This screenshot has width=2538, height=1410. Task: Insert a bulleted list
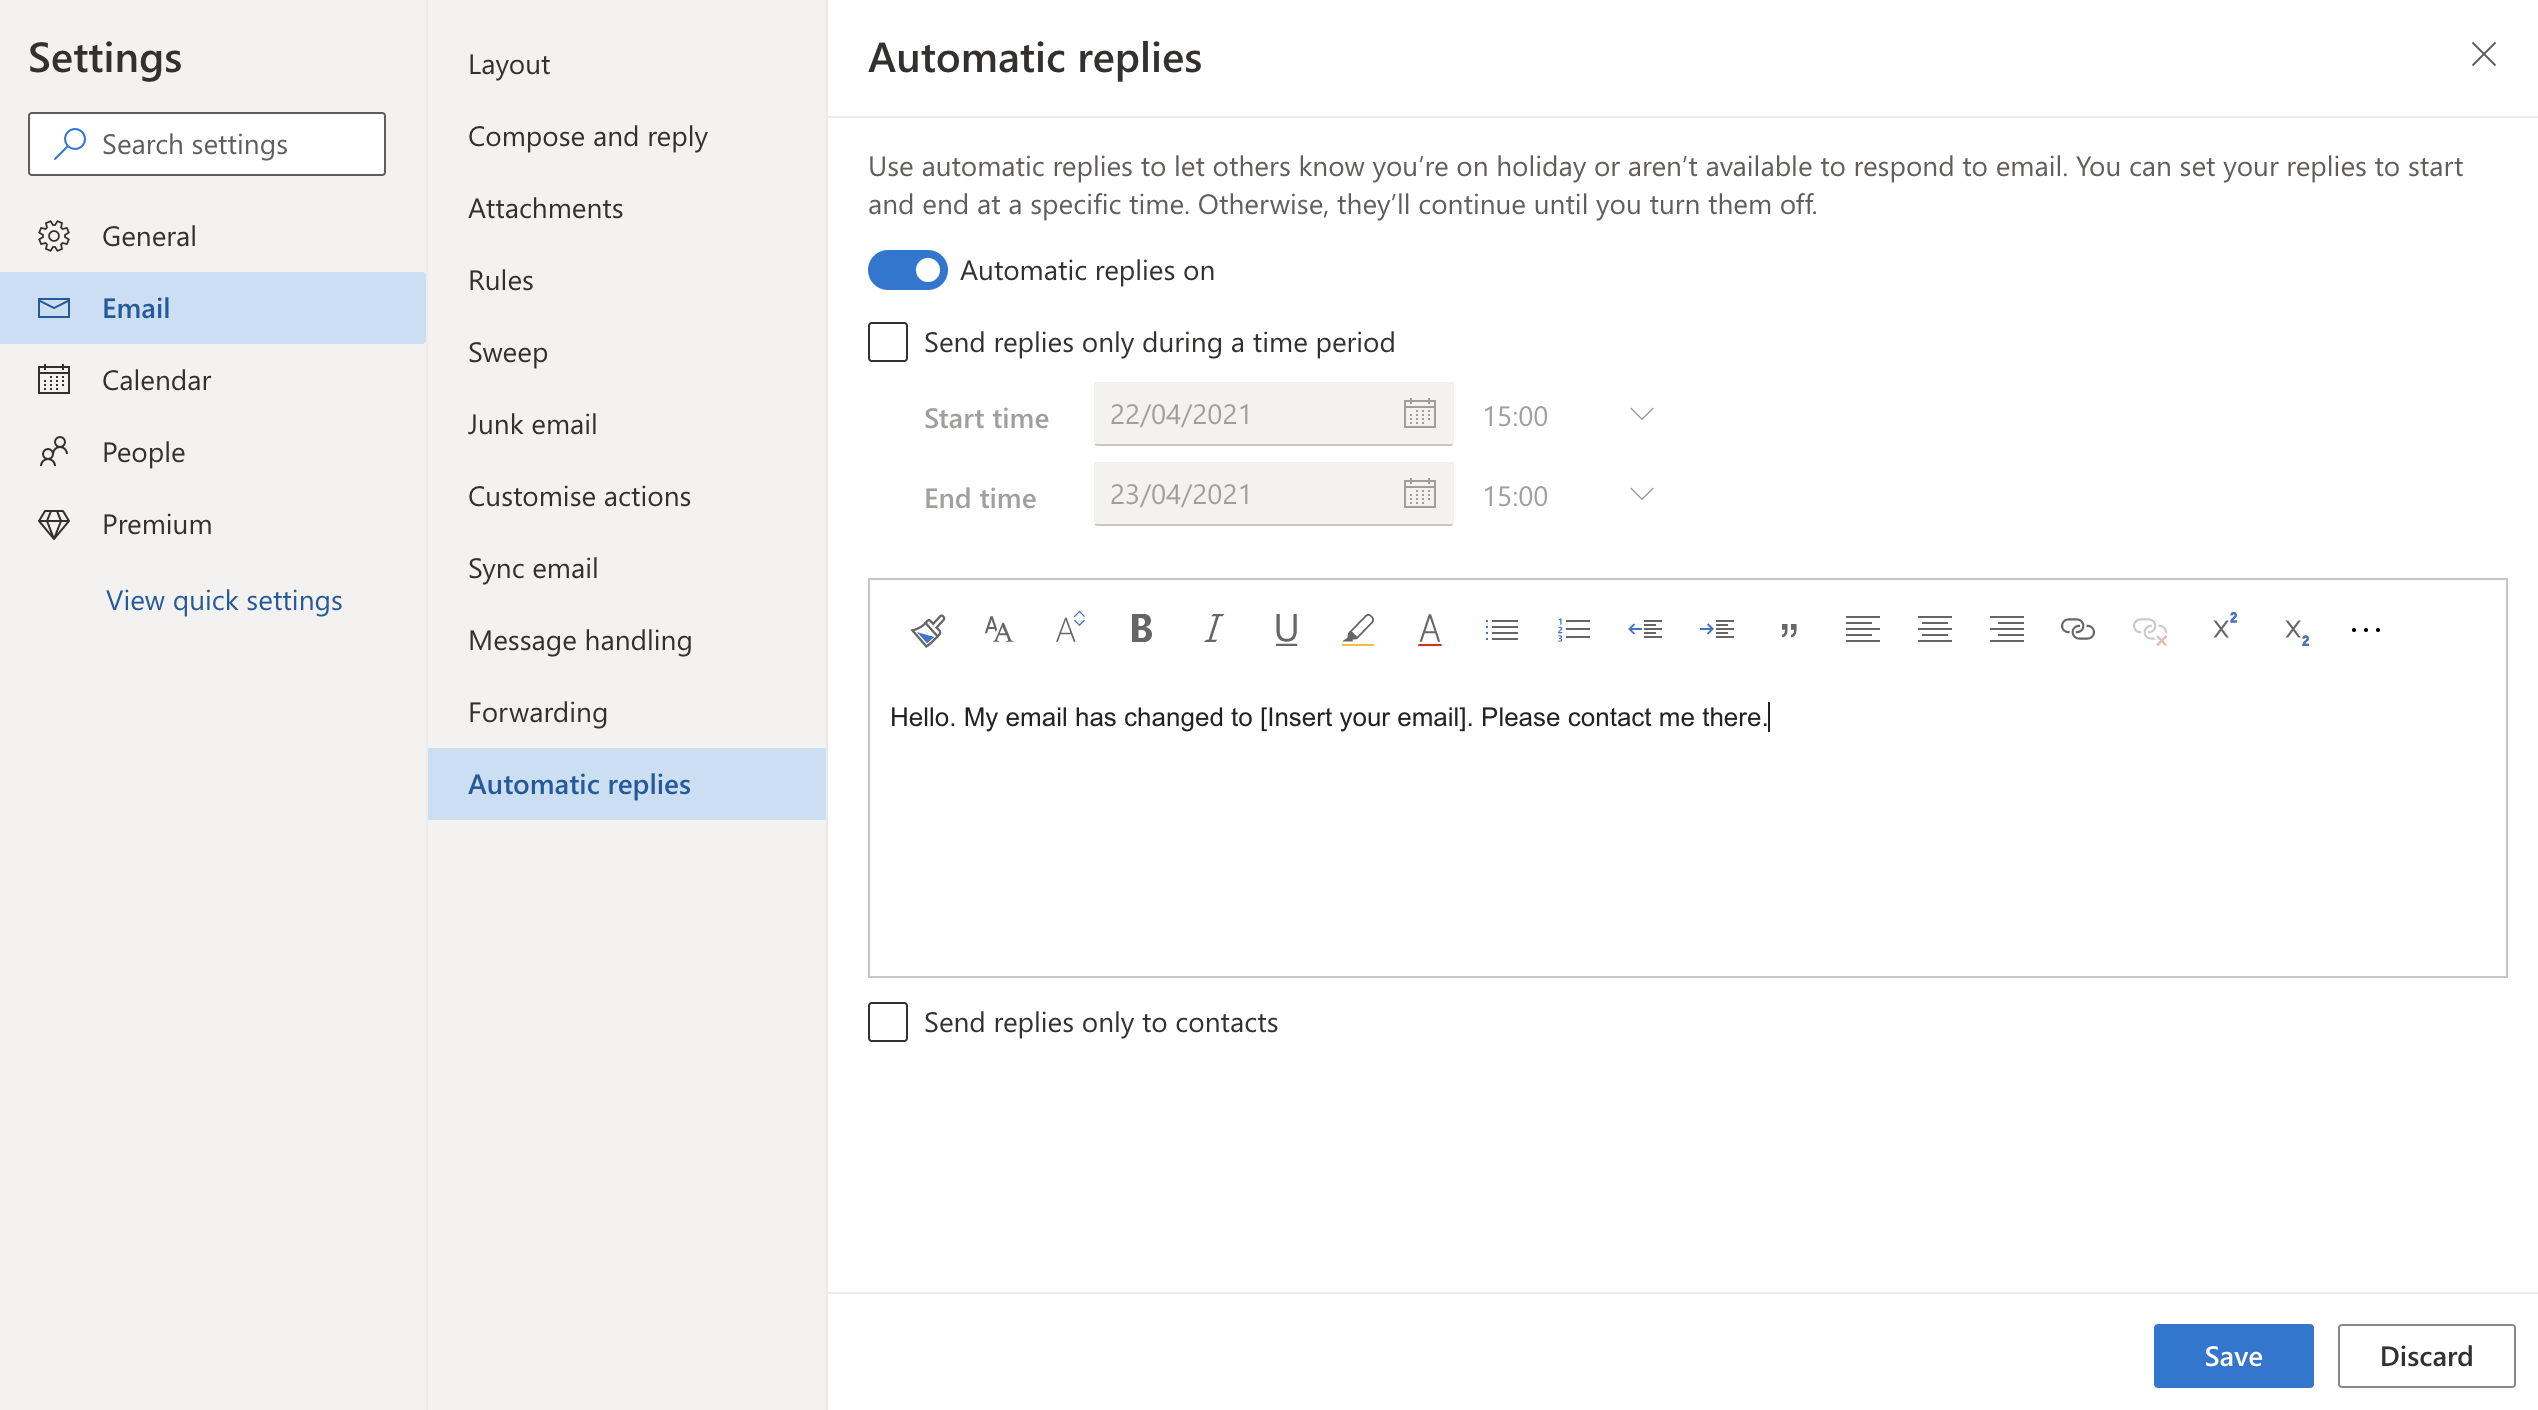point(1502,630)
